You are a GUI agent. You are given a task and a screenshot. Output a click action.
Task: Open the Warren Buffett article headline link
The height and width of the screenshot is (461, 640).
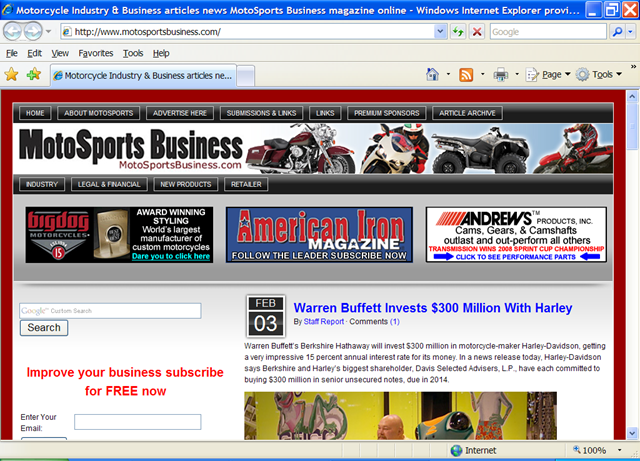point(433,308)
